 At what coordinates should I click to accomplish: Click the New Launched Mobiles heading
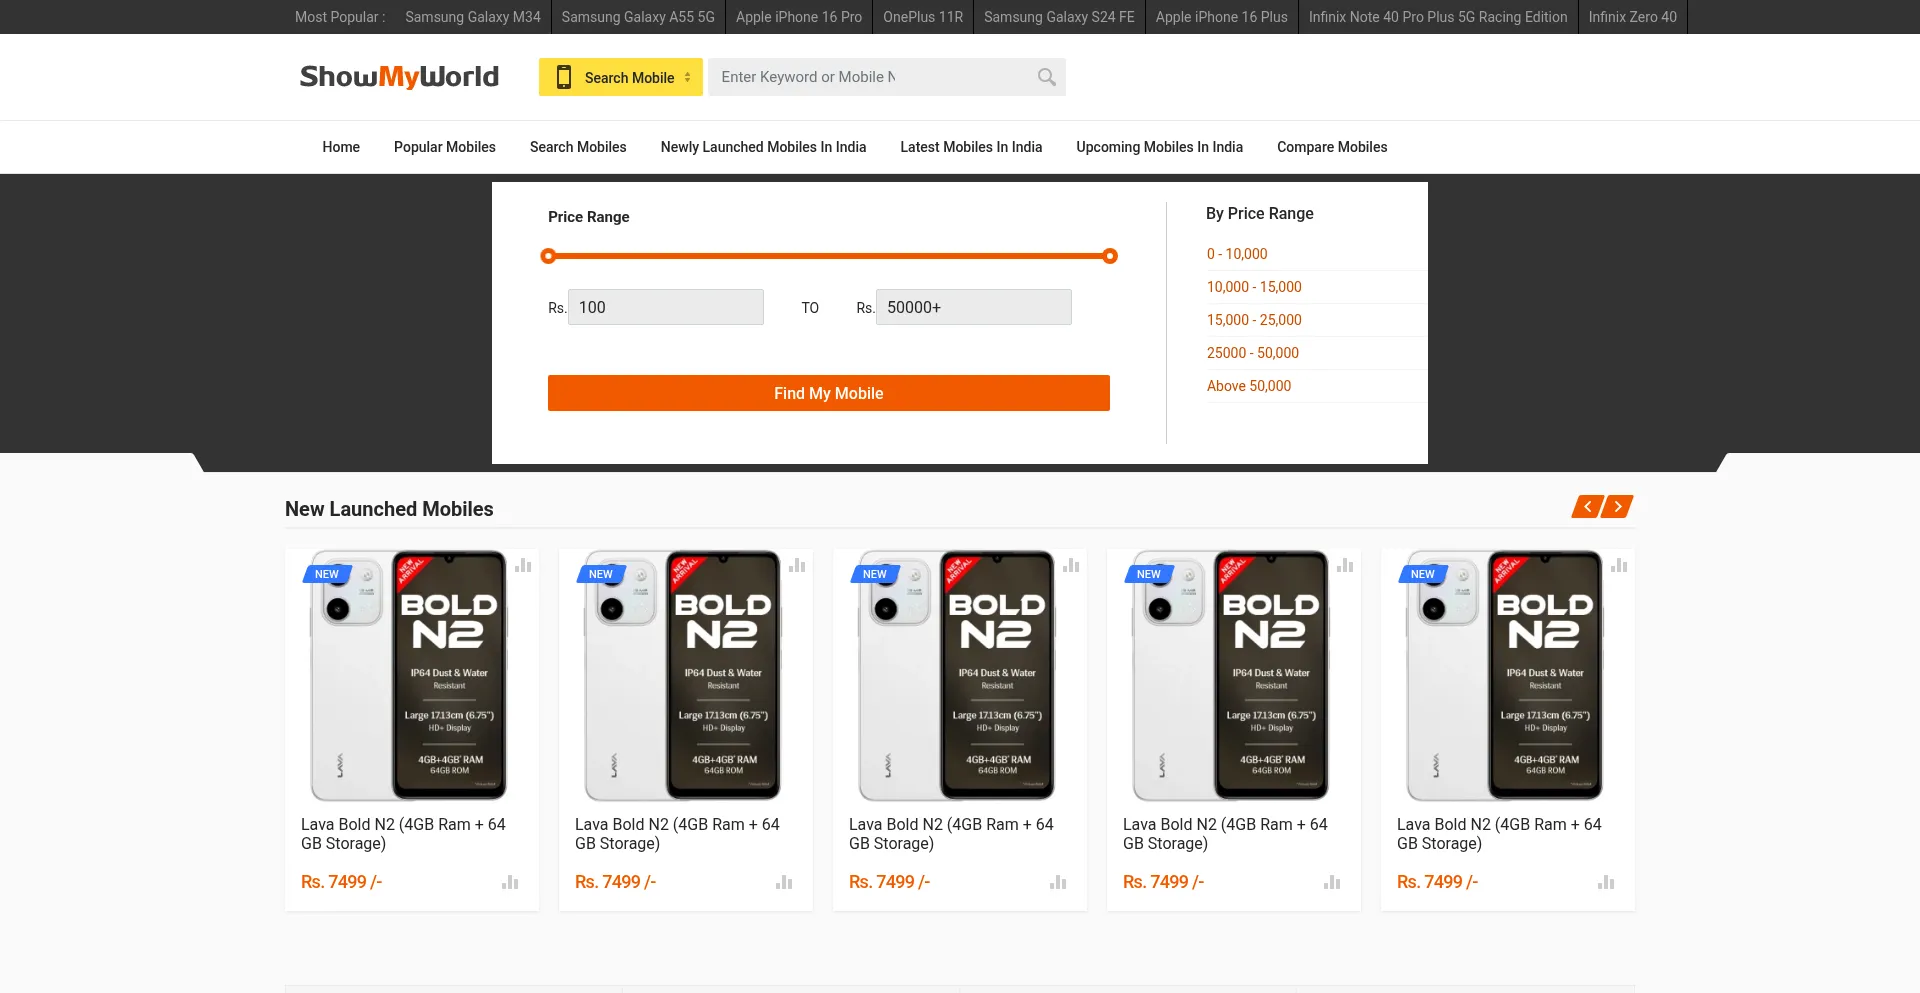389,509
